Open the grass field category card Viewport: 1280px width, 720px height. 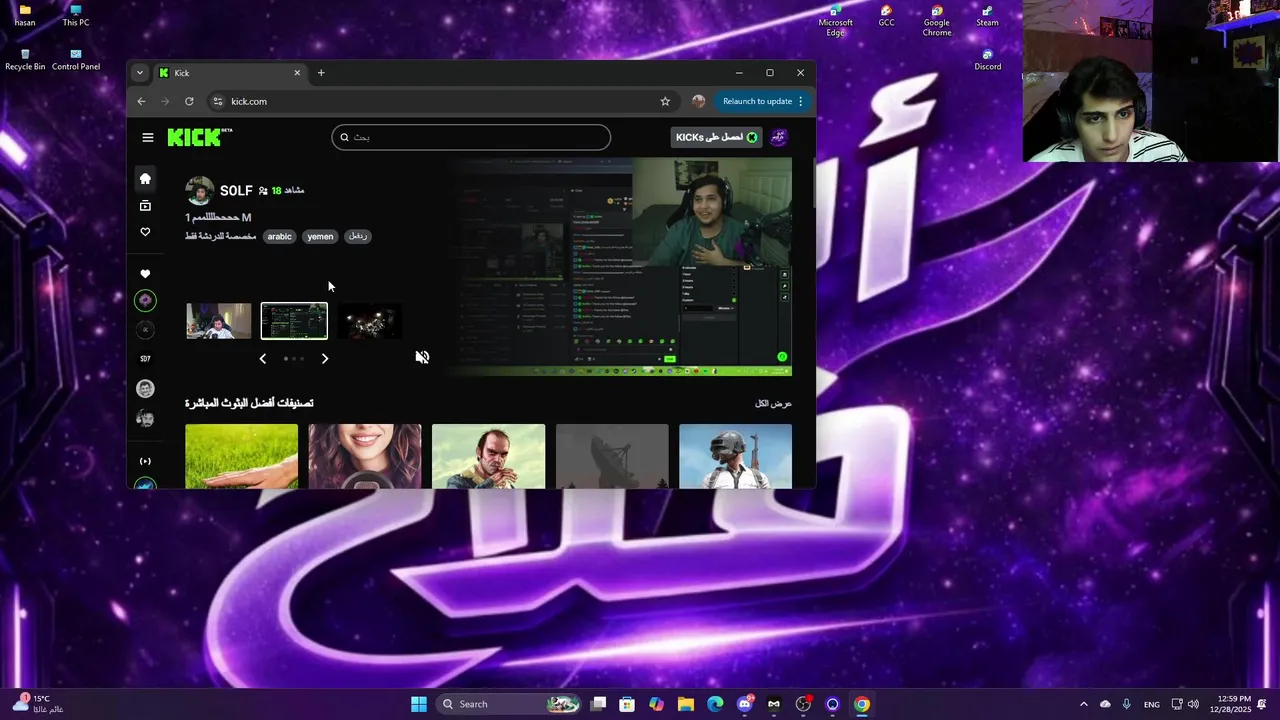click(x=241, y=456)
